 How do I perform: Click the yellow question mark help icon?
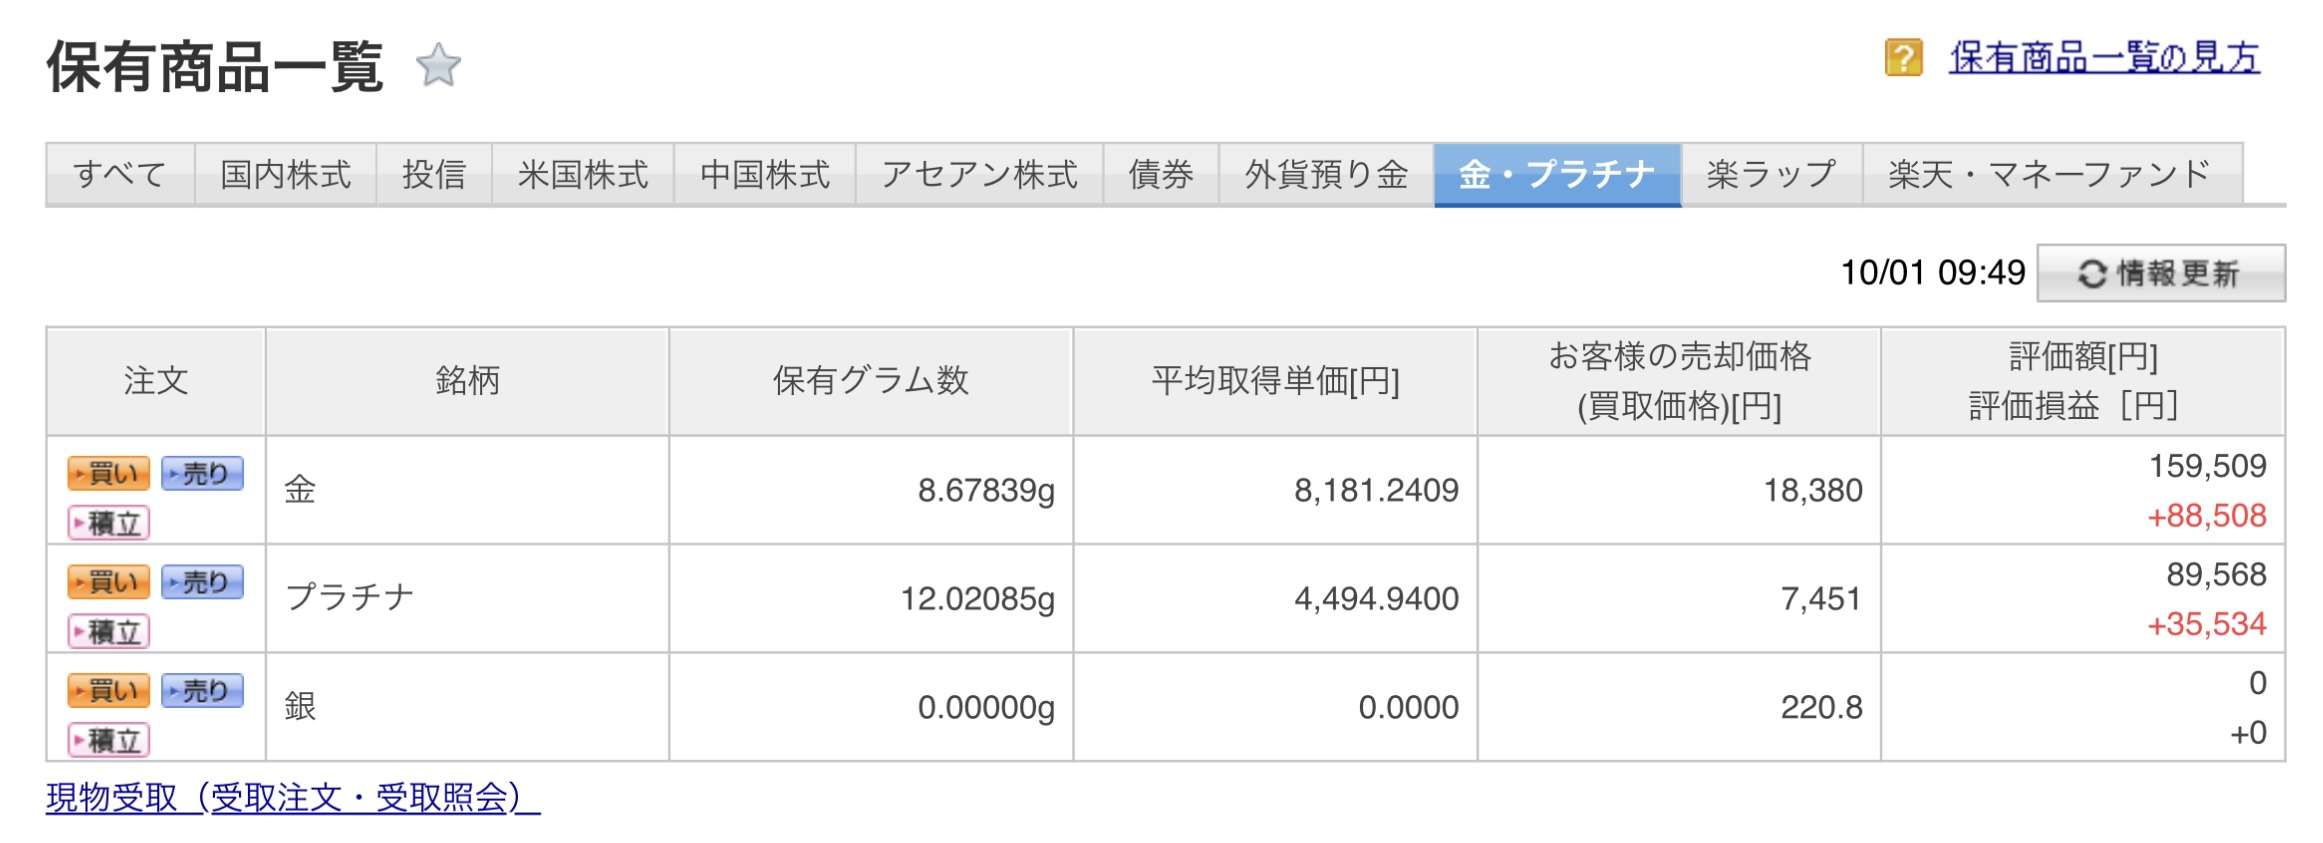1903,58
